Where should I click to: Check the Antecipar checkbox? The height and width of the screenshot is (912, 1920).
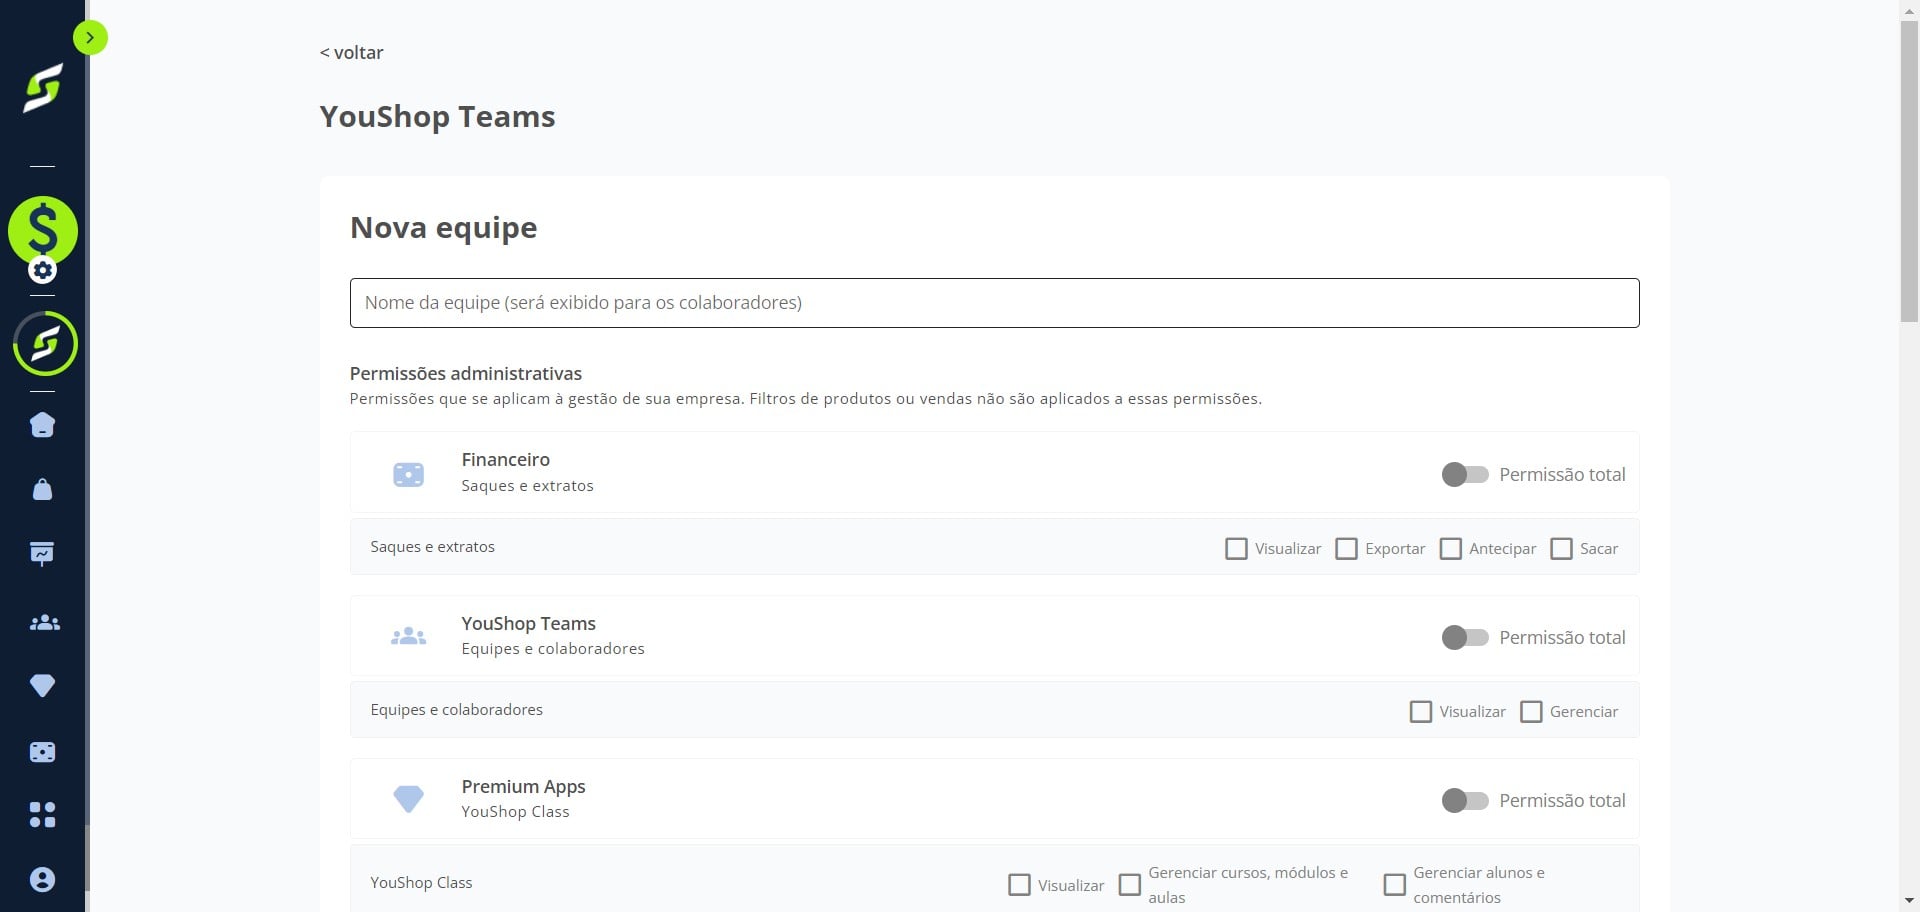pyautogui.click(x=1450, y=549)
